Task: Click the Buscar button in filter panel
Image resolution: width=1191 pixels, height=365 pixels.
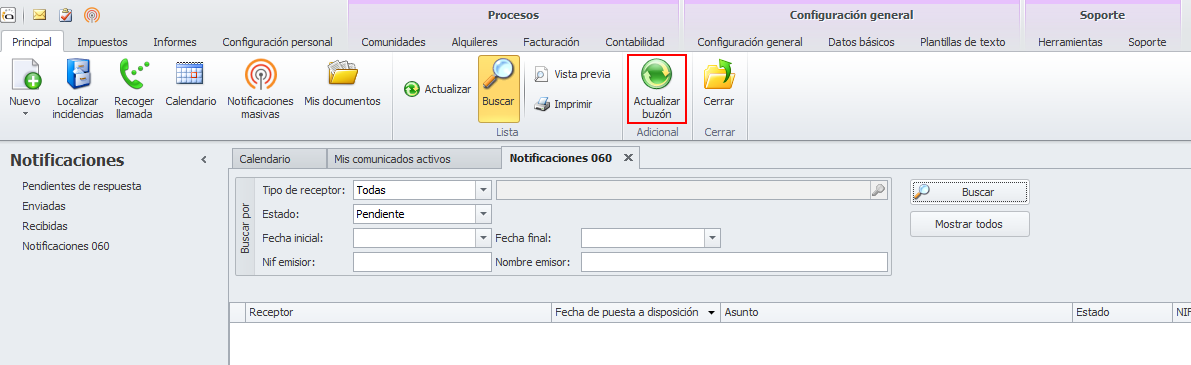Action: (970, 192)
